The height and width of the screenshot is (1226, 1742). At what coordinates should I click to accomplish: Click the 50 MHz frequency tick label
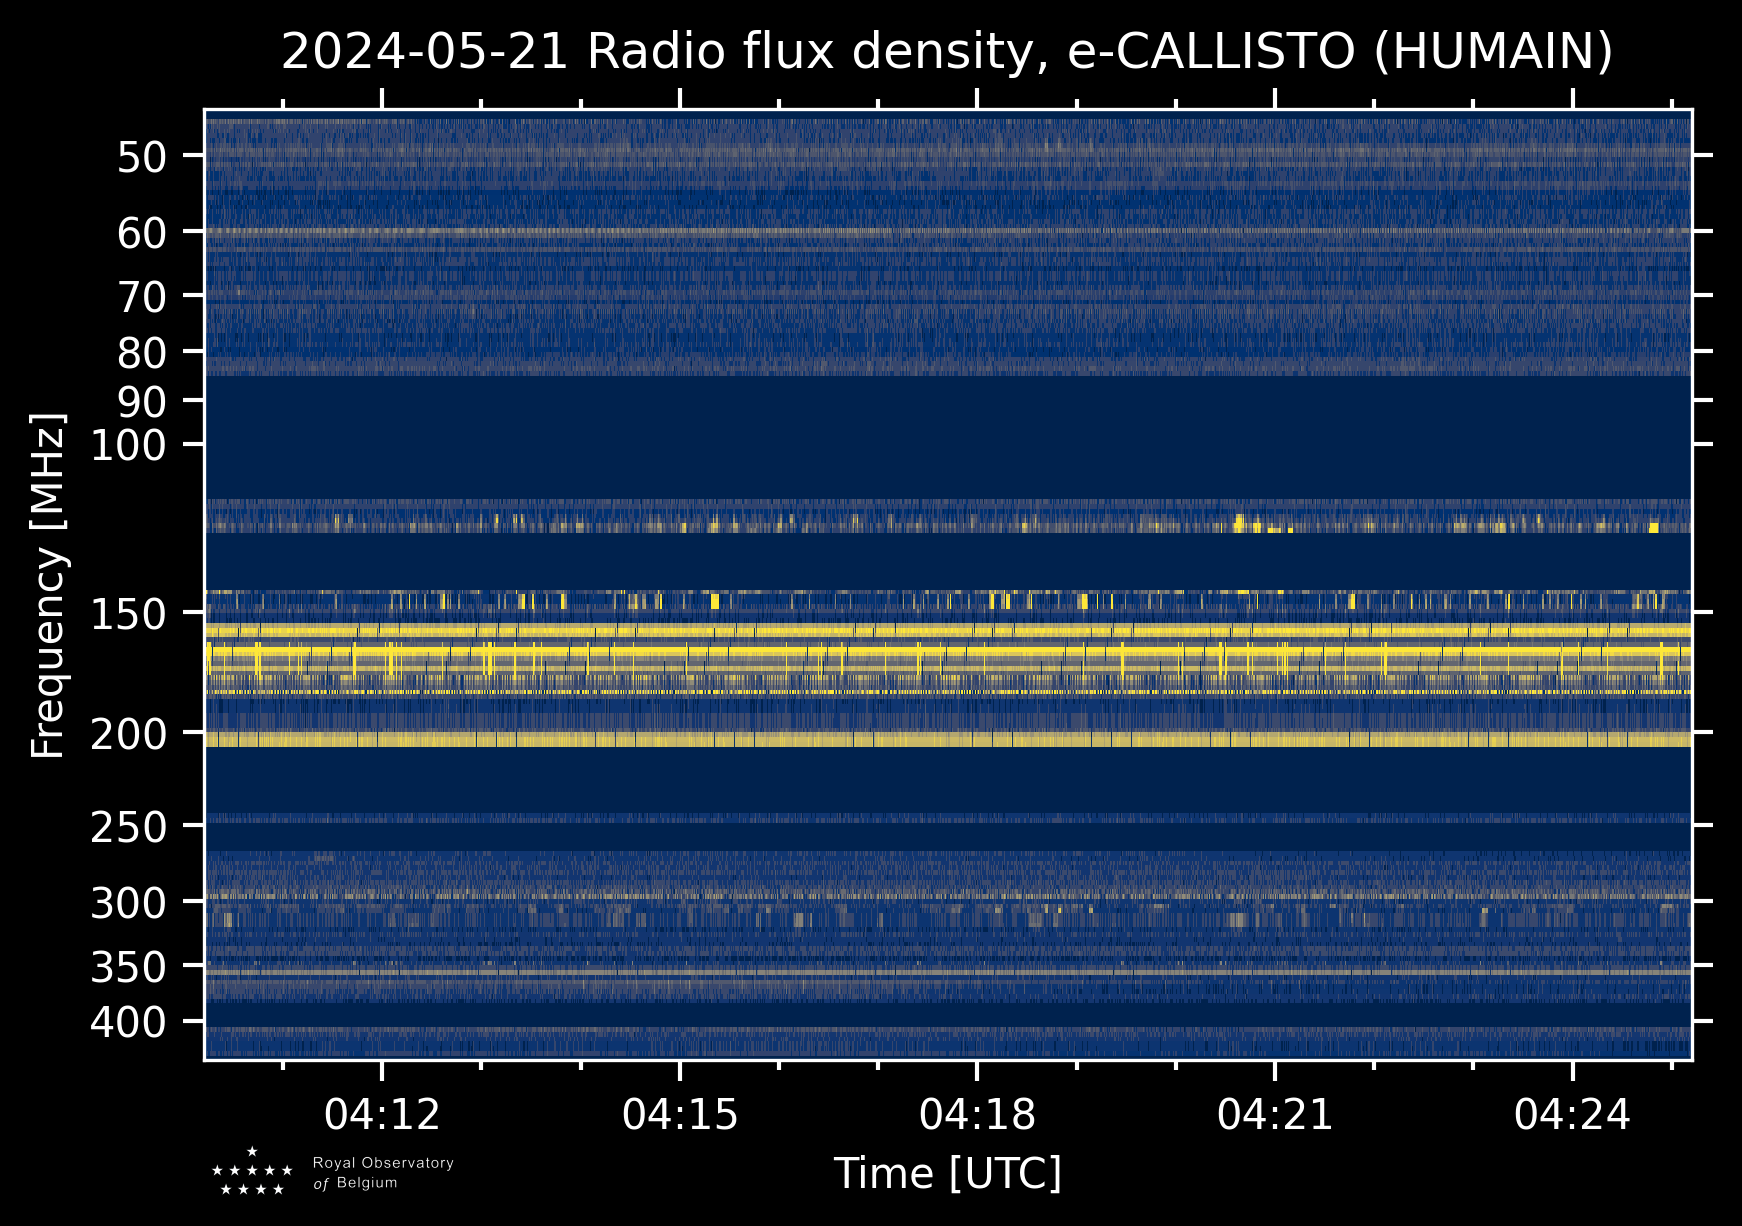[x=142, y=157]
